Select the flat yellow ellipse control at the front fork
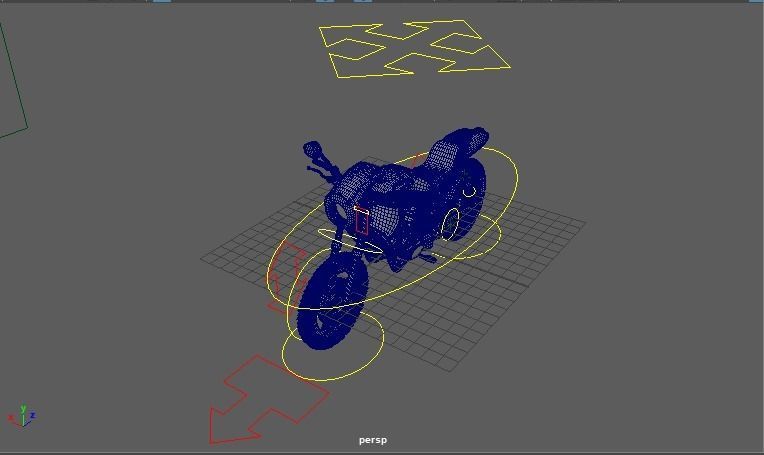This screenshot has height=455, width=764. tap(350, 241)
